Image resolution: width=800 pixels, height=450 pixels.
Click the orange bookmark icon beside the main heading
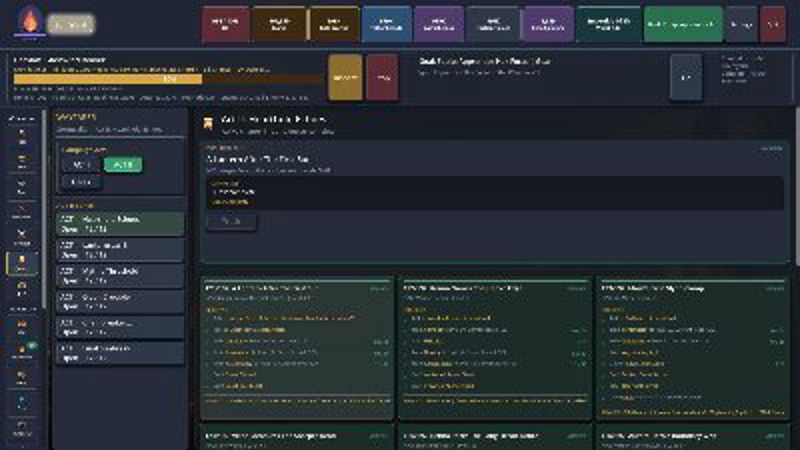click(x=208, y=123)
